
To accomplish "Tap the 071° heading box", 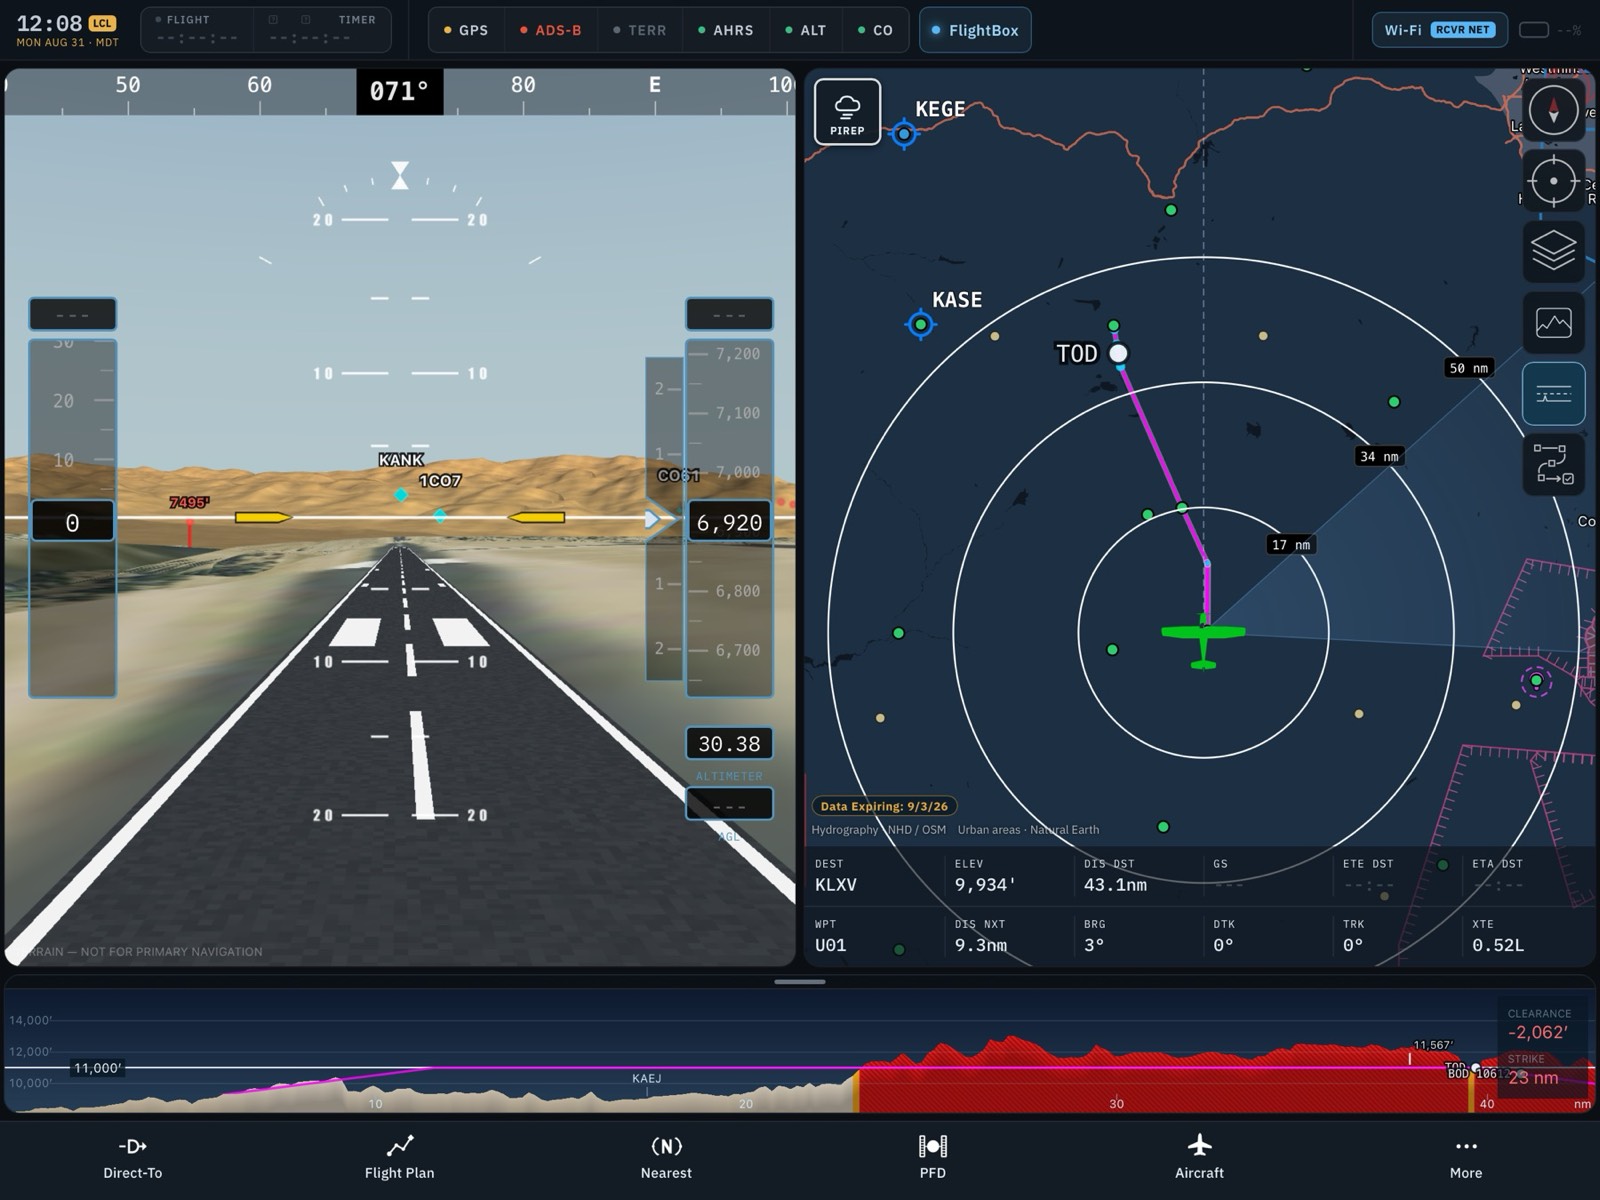I will coord(400,91).
